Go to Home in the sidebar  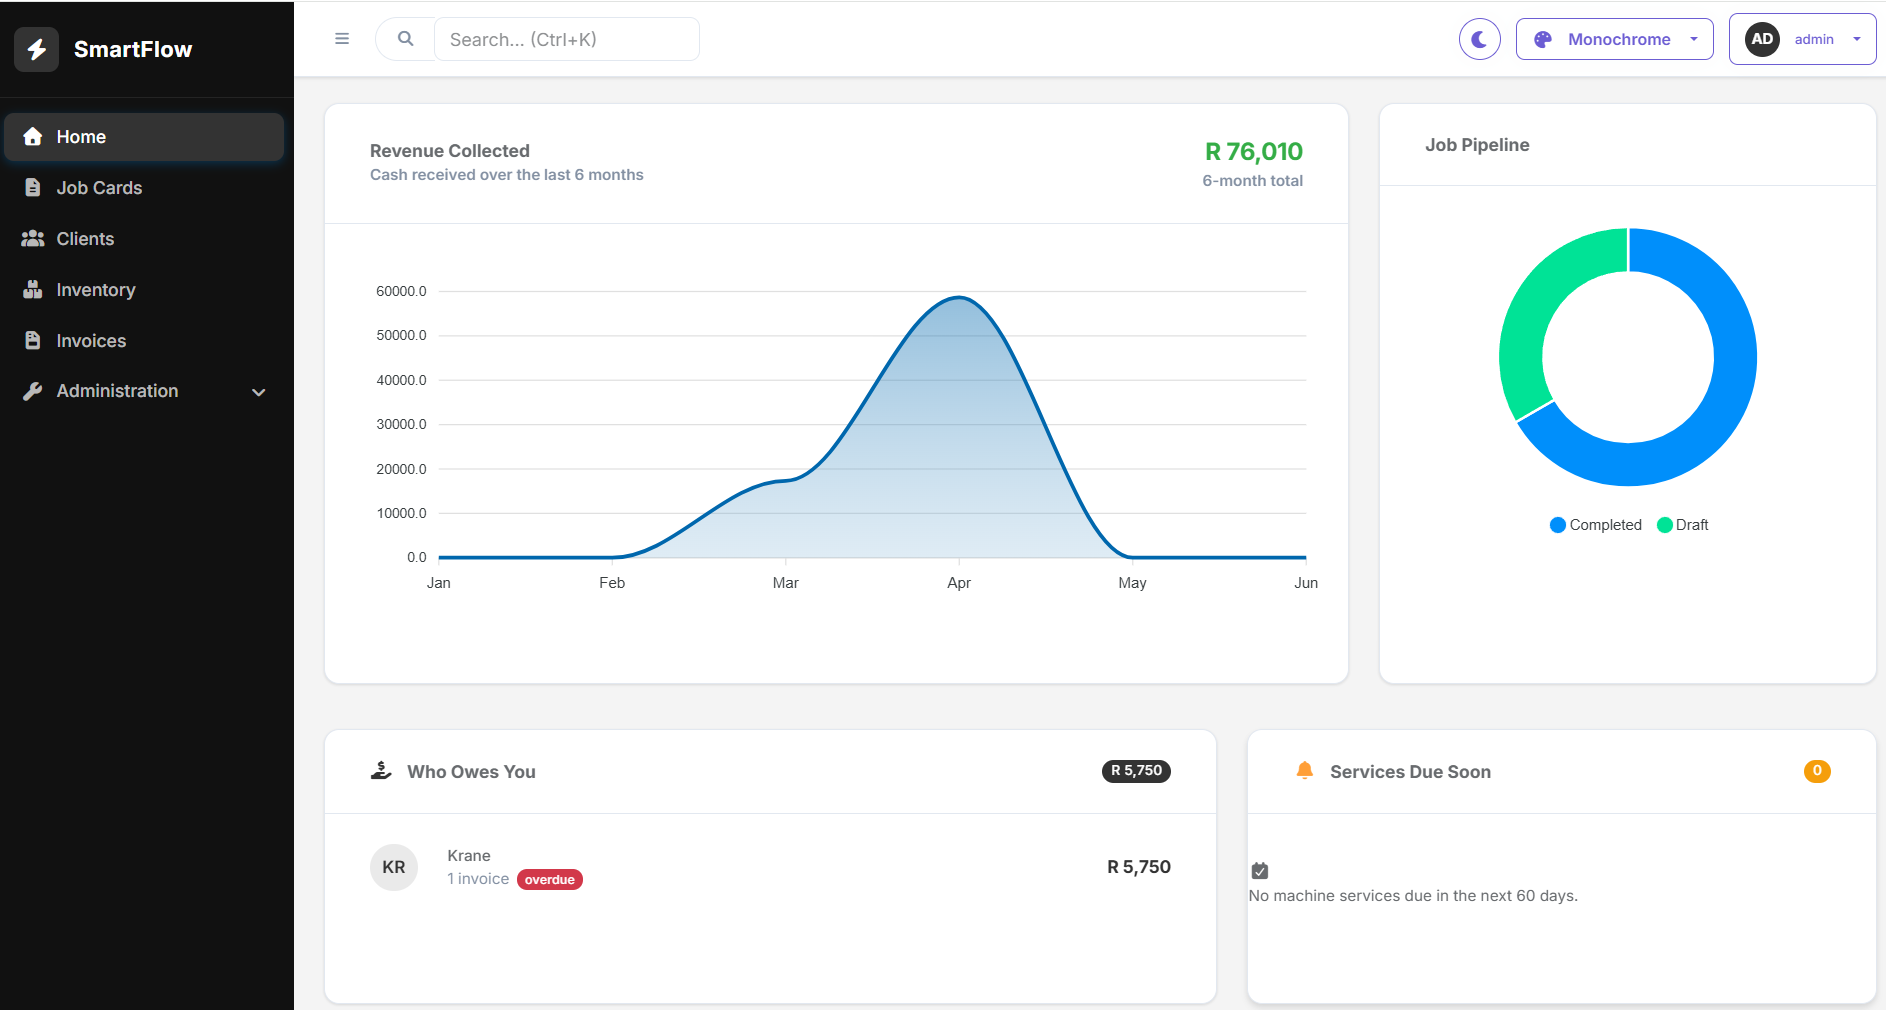144,137
